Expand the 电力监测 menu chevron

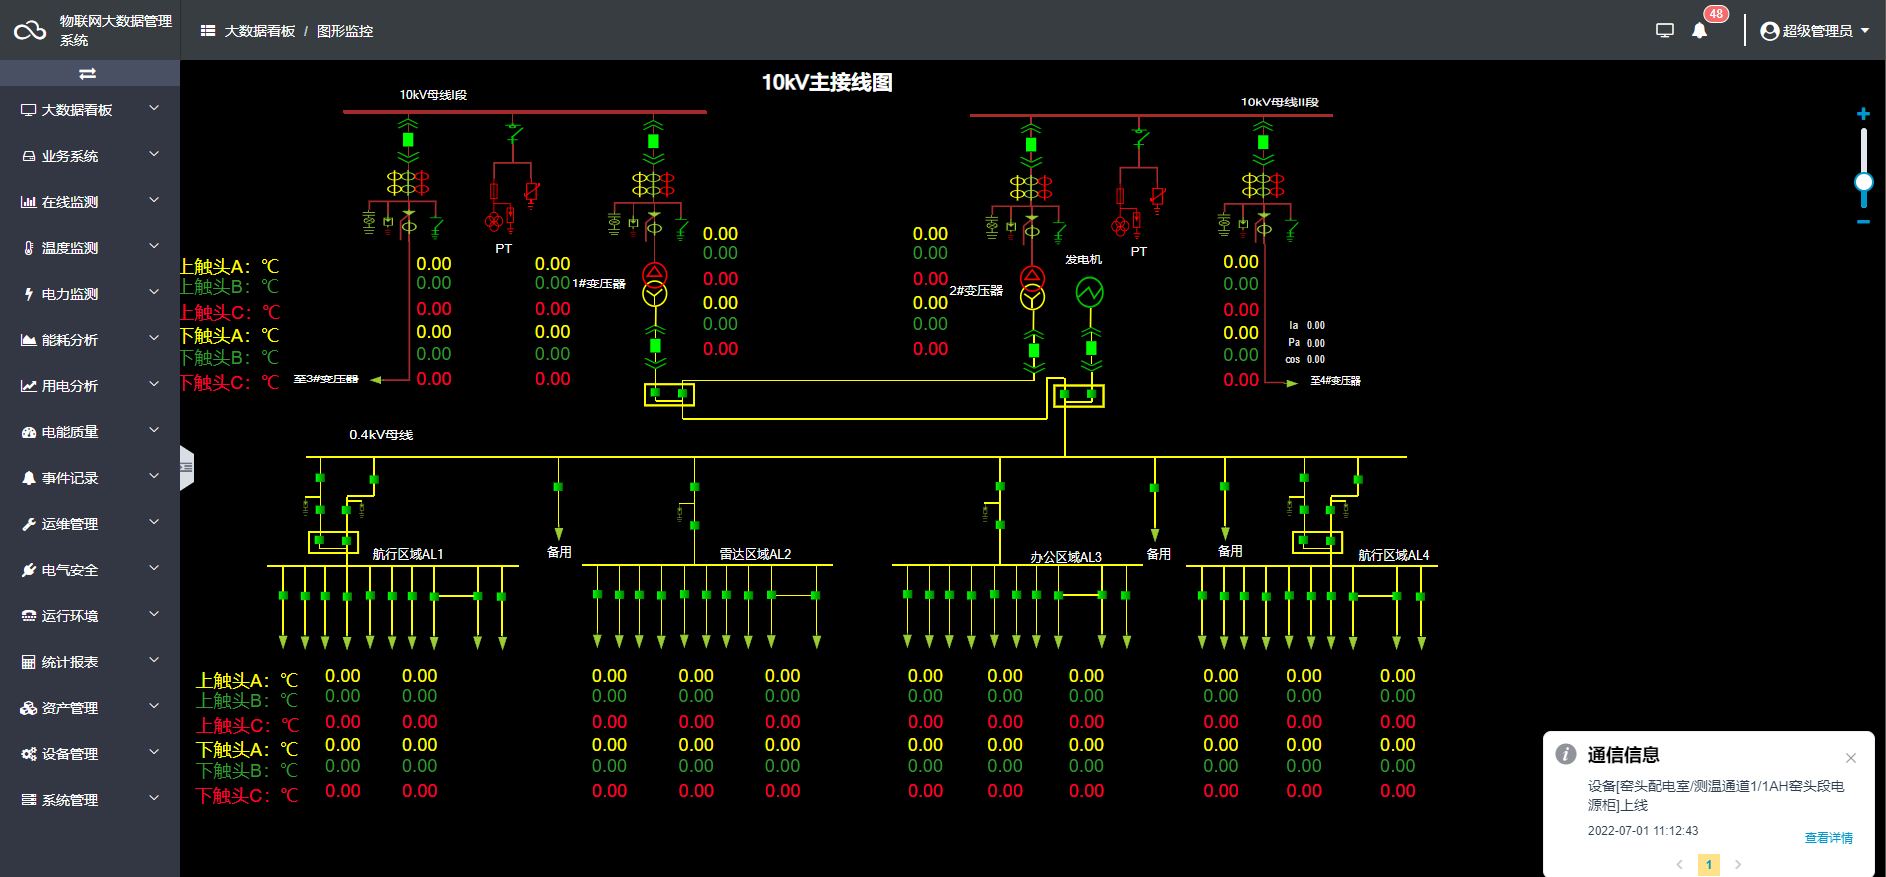pos(154,292)
